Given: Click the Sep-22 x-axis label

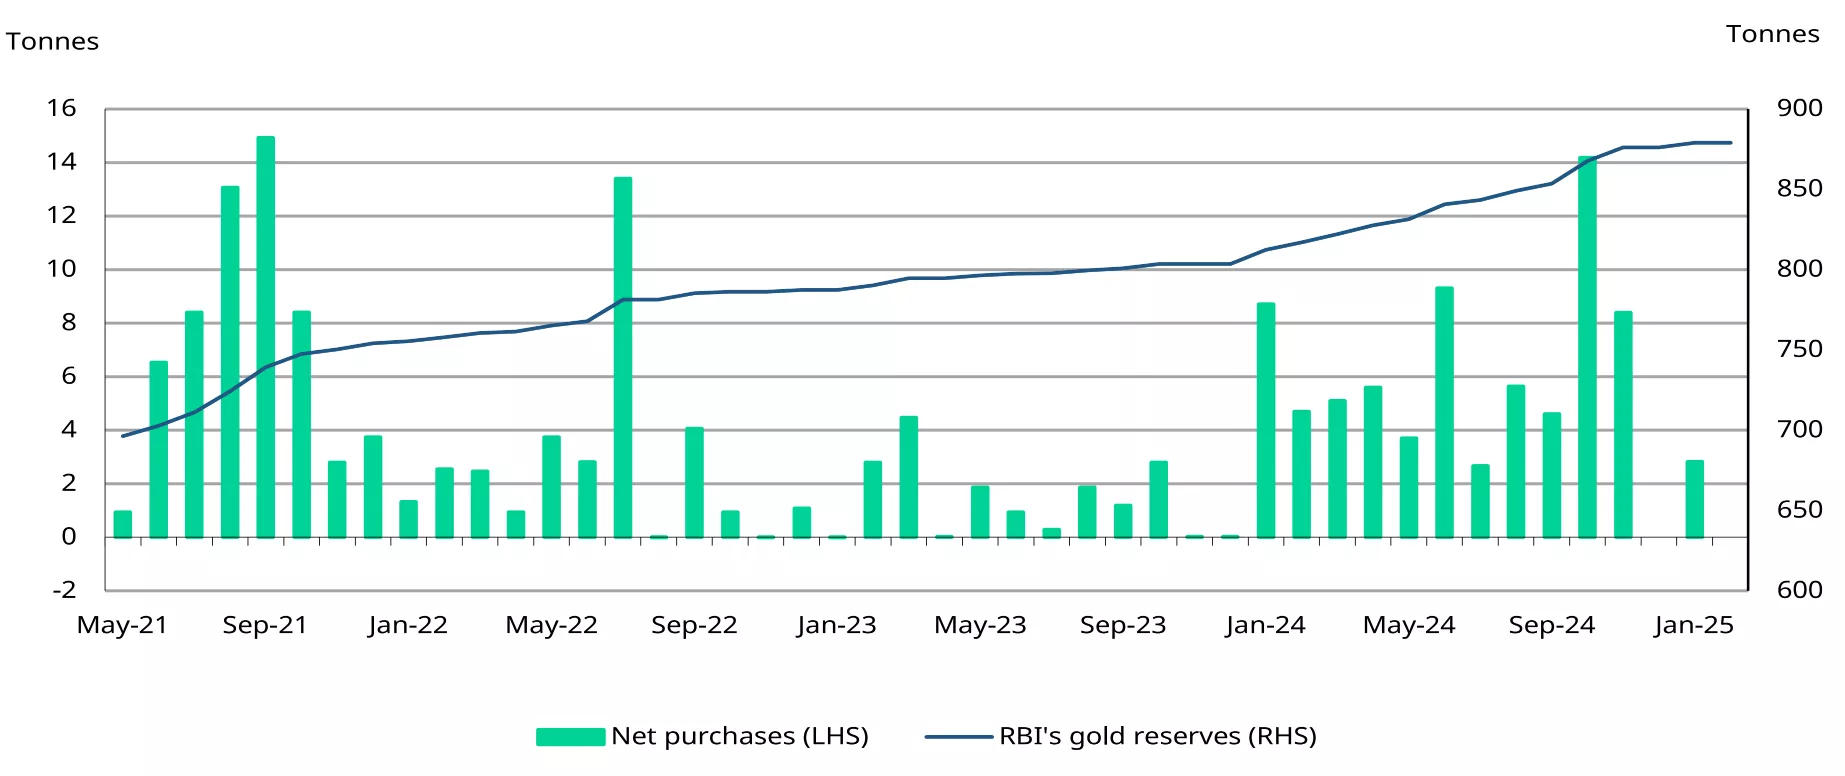Looking at the screenshot, I should pos(694,626).
